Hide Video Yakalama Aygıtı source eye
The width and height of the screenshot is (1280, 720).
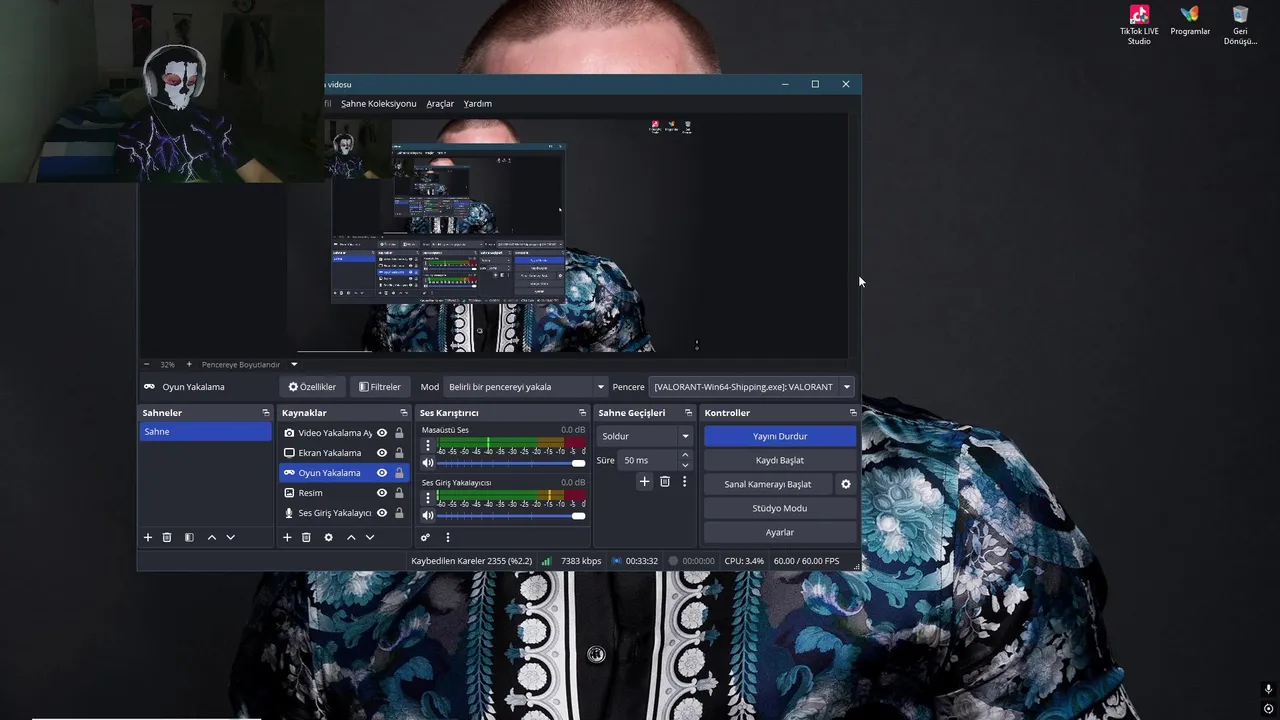point(382,433)
